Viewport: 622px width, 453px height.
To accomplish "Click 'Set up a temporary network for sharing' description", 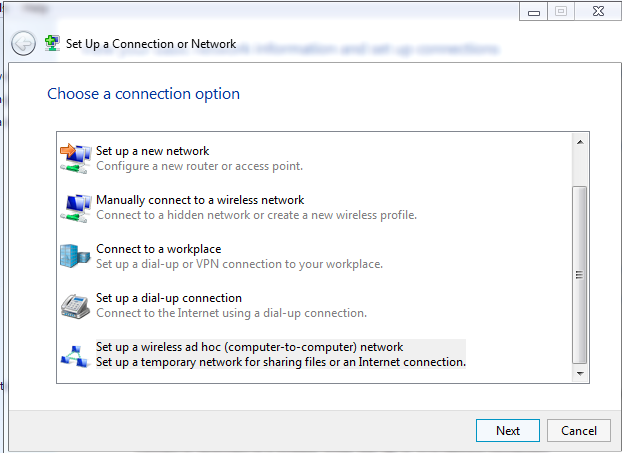I will (281, 362).
